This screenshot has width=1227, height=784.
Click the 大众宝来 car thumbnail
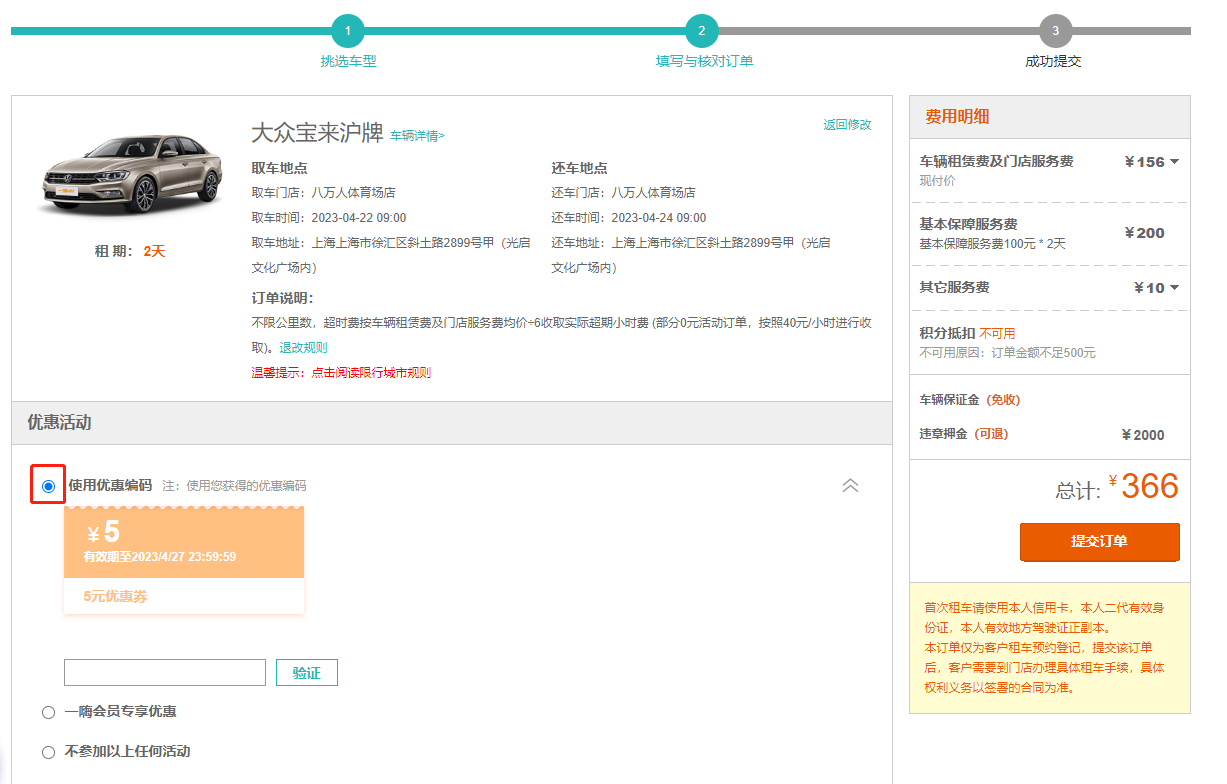click(x=130, y=176)
